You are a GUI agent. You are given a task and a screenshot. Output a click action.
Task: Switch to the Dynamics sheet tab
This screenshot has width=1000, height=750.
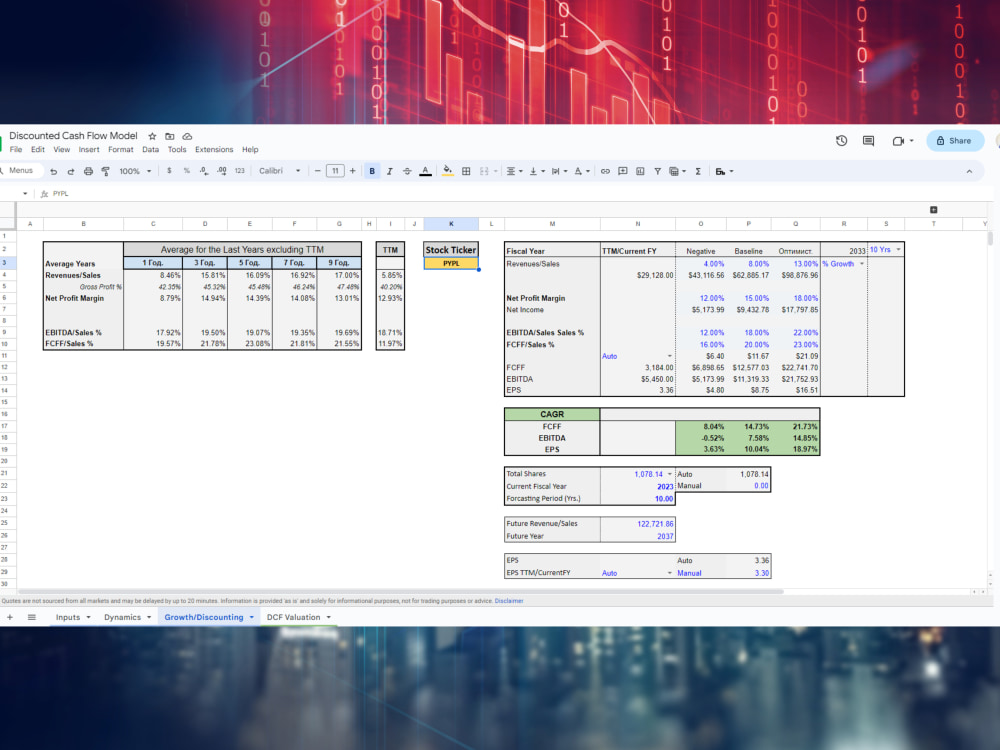[122, 617]
